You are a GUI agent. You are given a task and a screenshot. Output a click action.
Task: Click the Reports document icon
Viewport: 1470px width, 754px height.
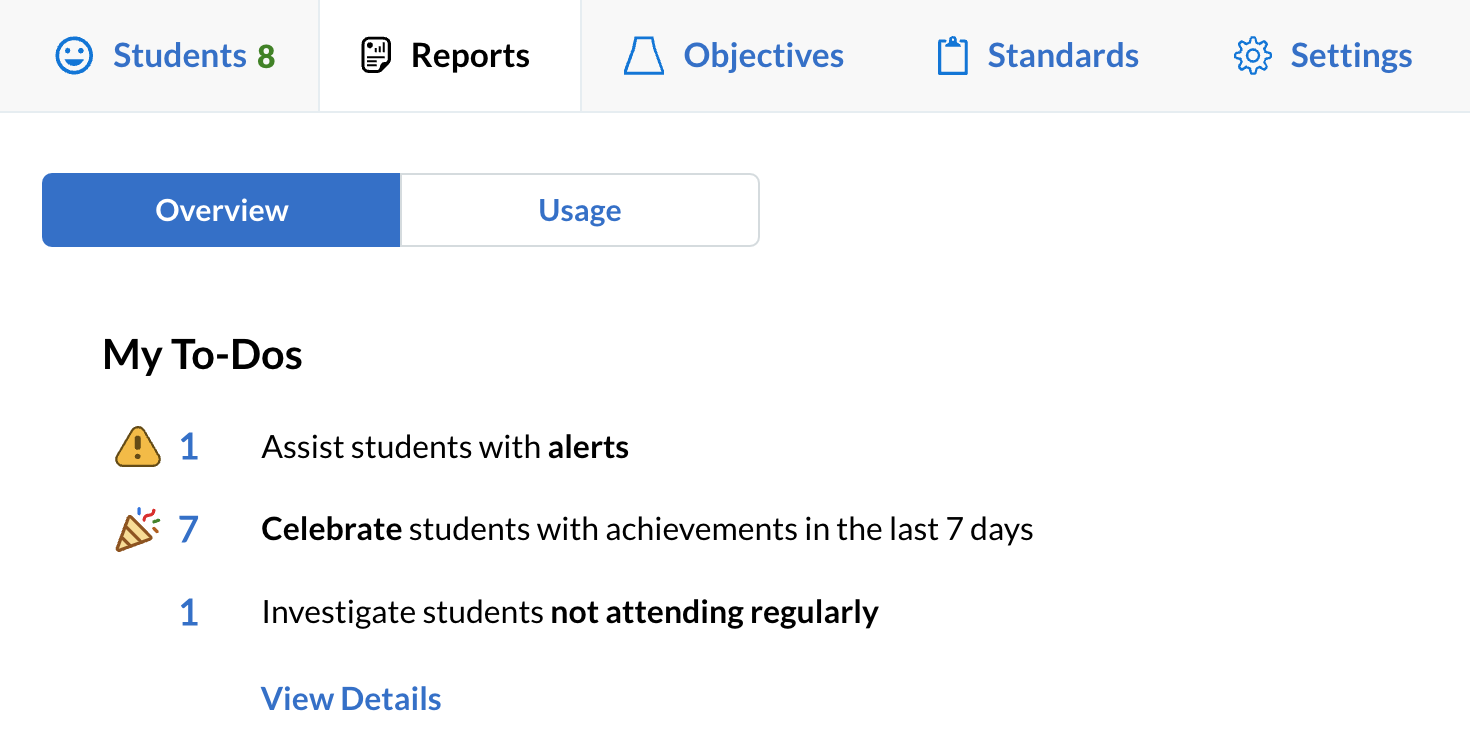pos(376,56)
